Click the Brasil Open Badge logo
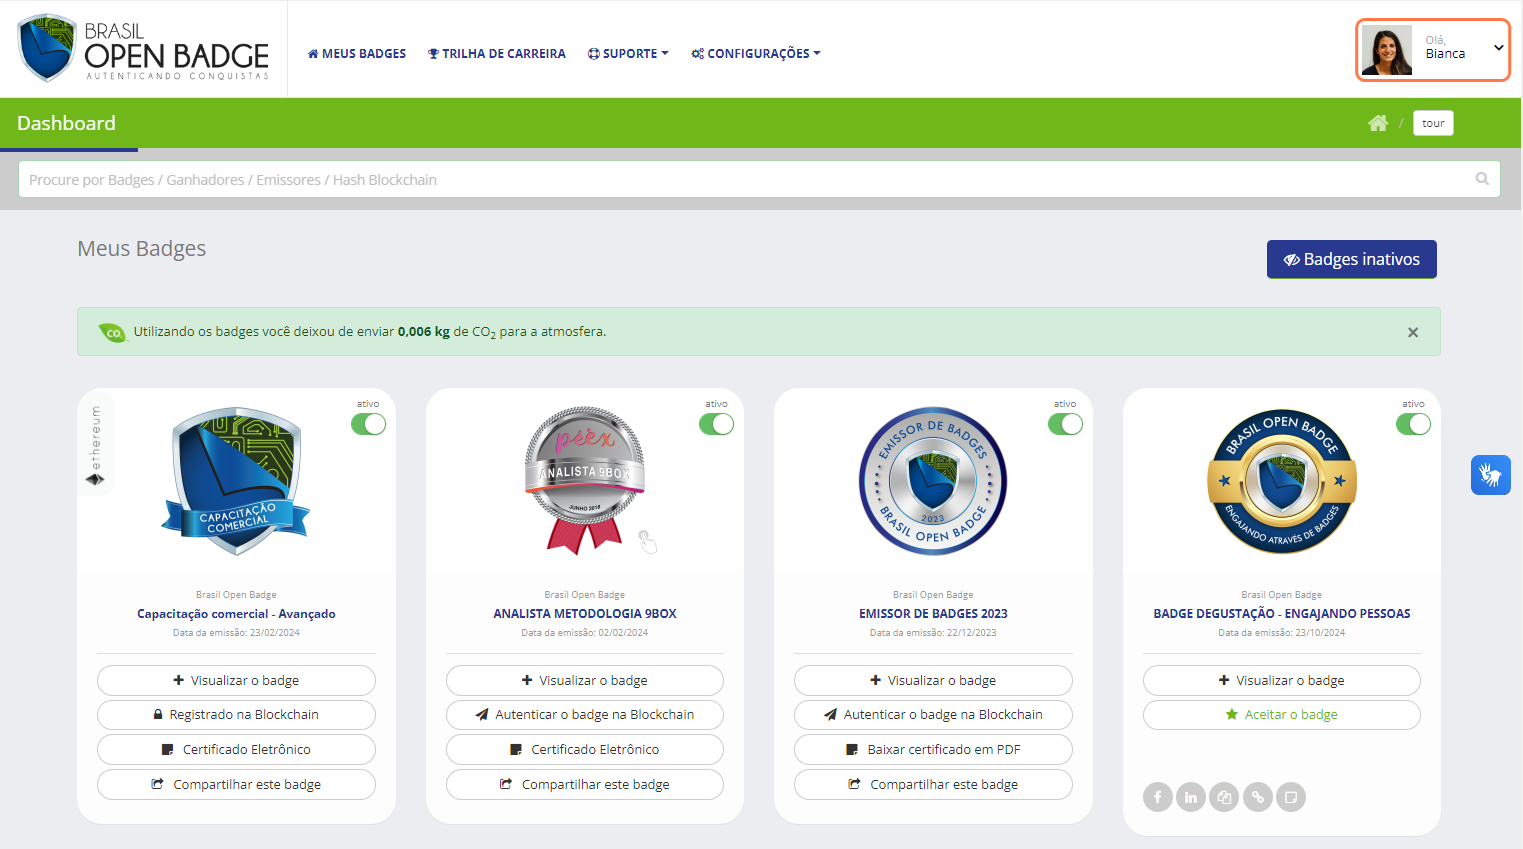Image resolution: width=1523 pixels, height=849 pixels. pos(144,48)
